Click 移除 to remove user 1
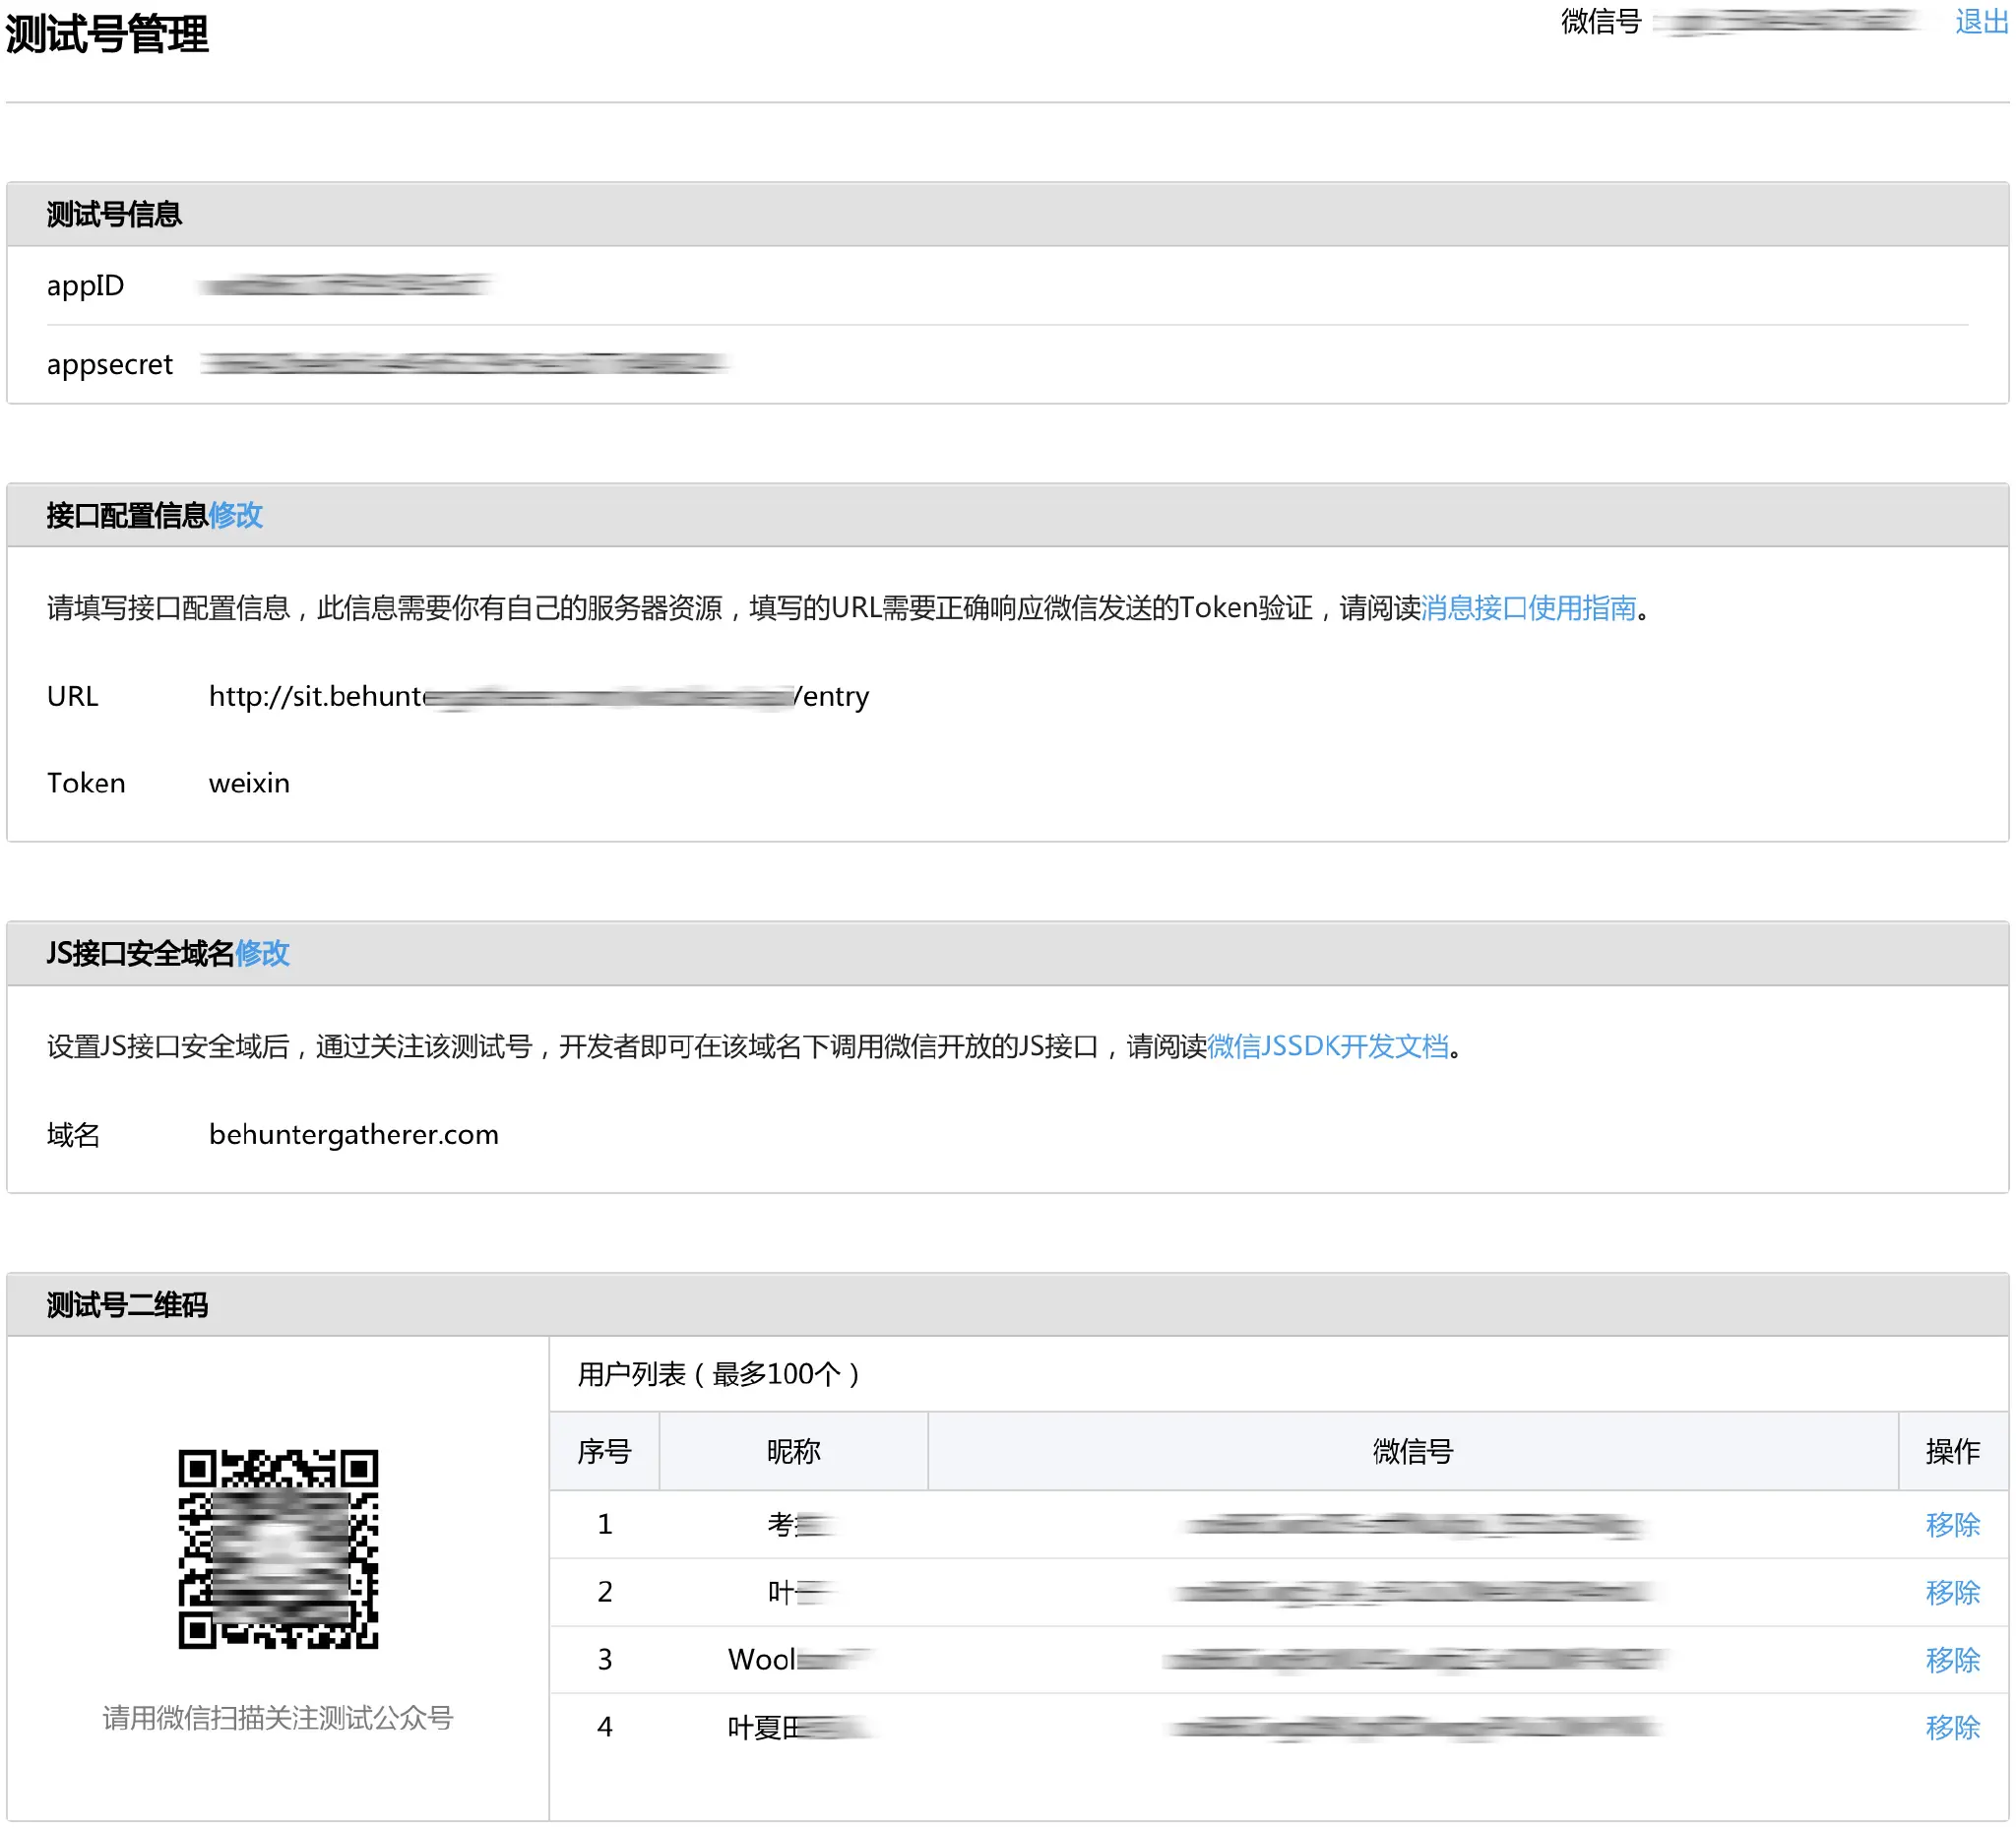The height and width of the screenshot is (1828, 2016). pyautogui.click(x=1952, y=1524)
